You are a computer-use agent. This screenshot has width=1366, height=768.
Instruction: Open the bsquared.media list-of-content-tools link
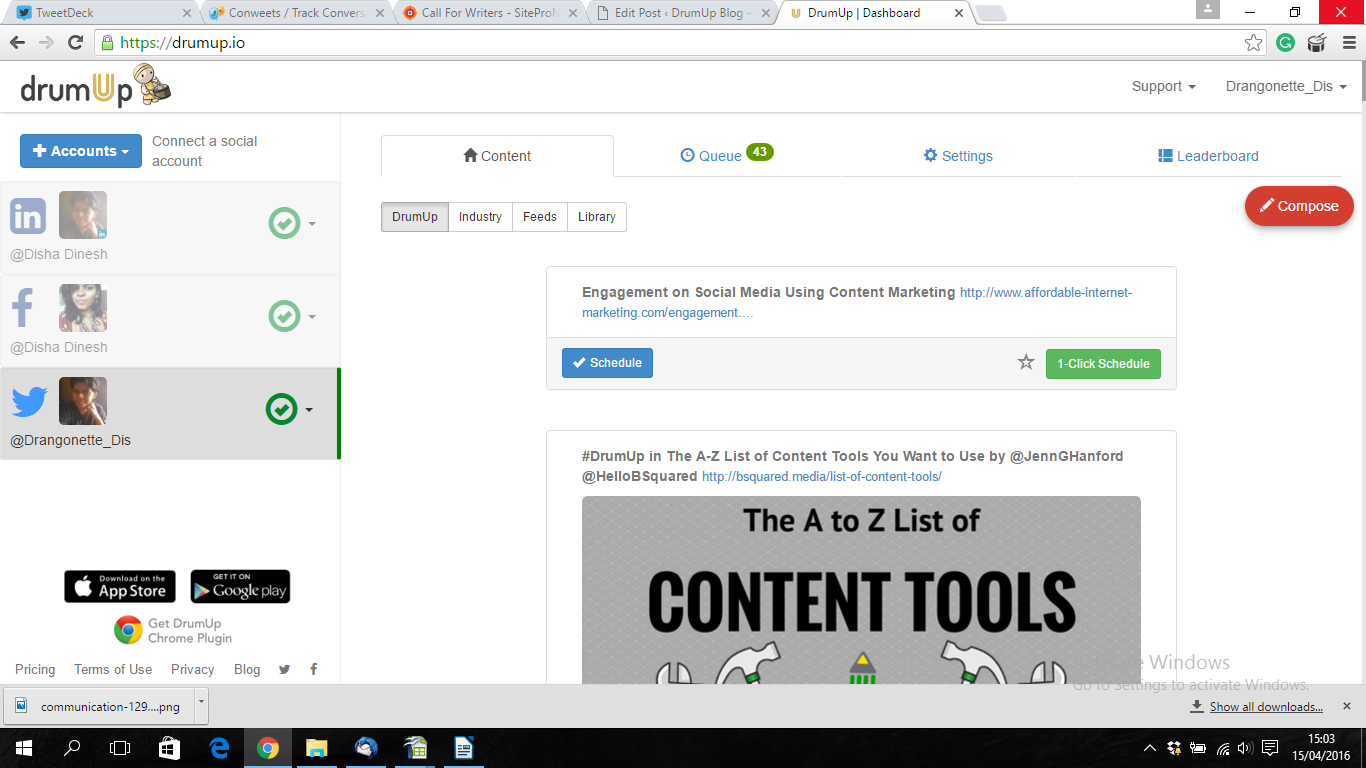pos(822,477)
